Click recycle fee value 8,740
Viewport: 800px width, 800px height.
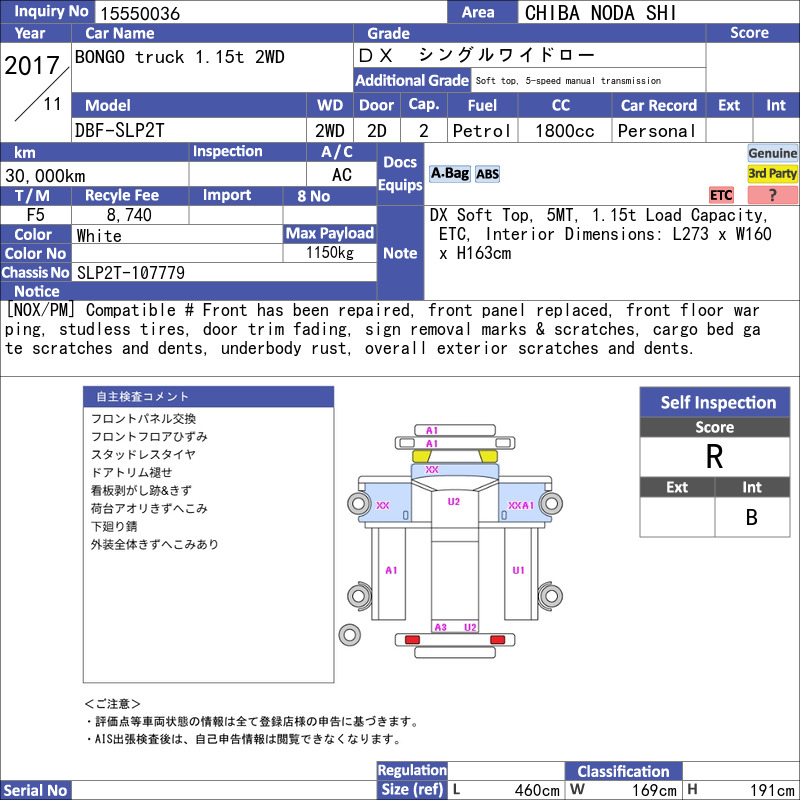tap(129, 215)
